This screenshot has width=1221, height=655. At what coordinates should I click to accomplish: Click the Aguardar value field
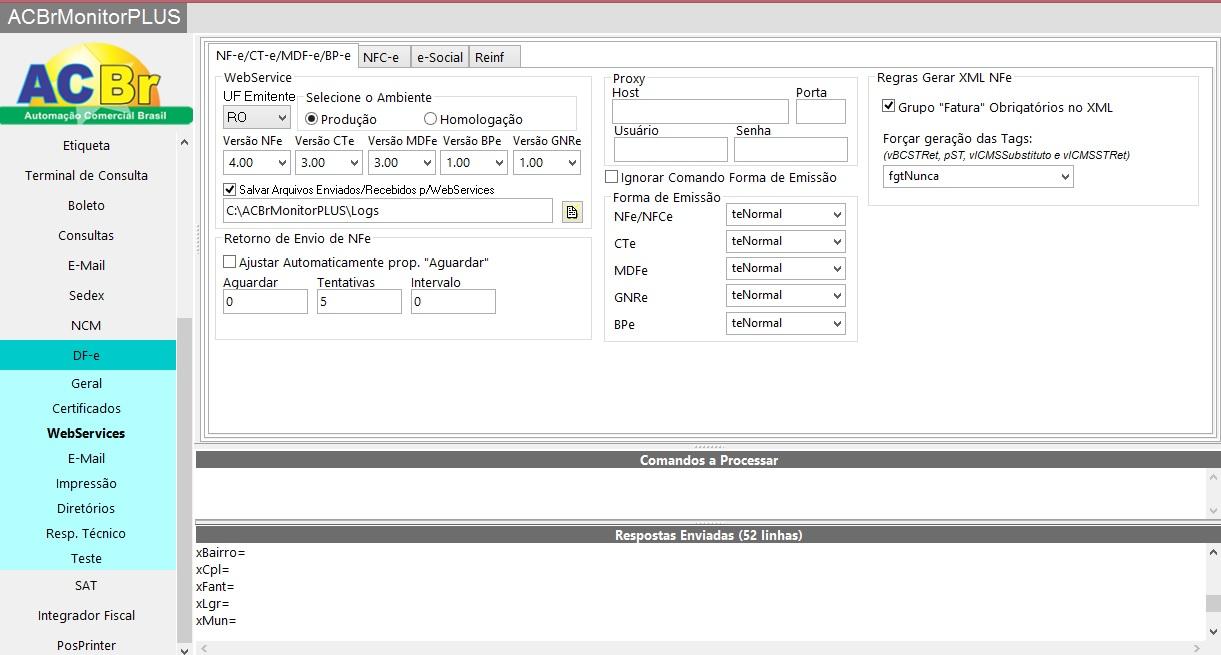click(265, 301)
